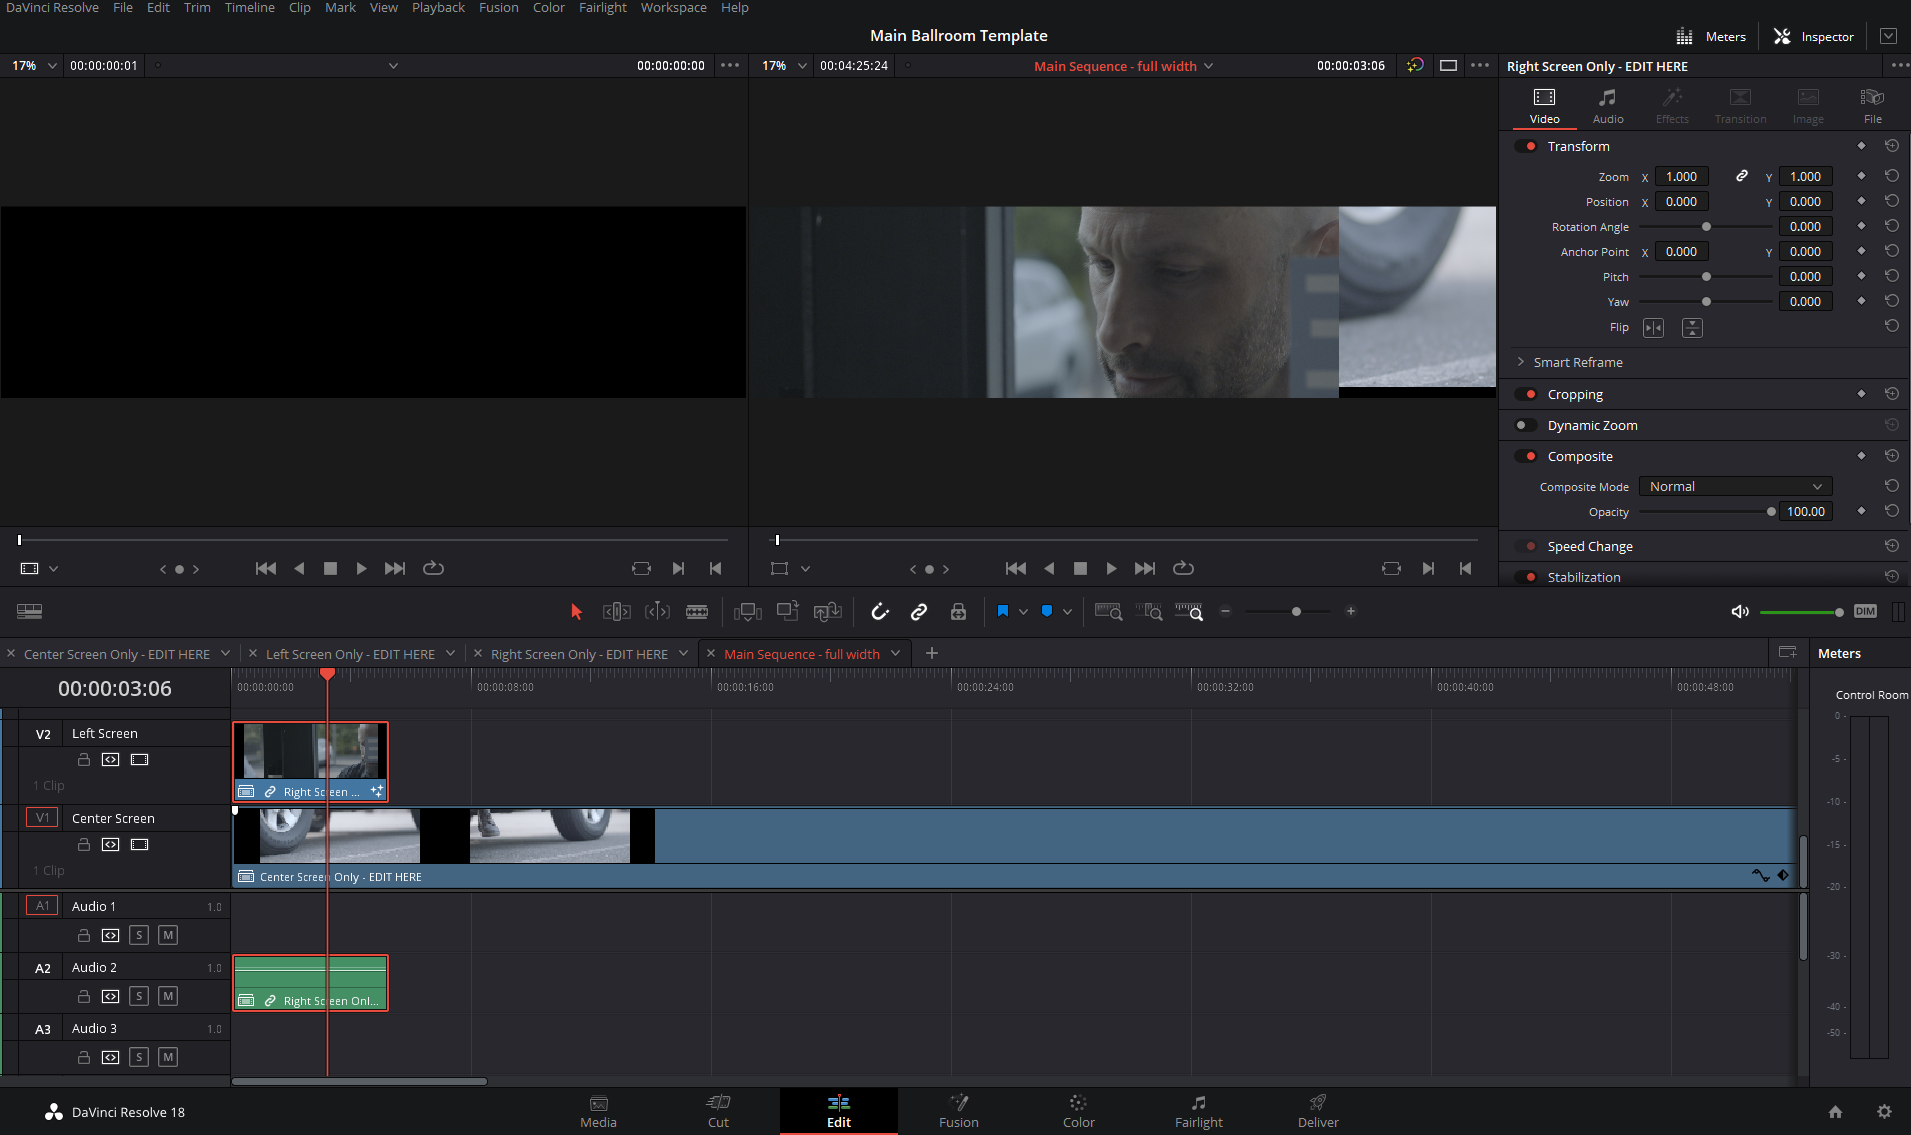Screen dimensions: 1911x1135
Task: Open the Composite Mode Normal dropdown
Action: coord(1736,487)
